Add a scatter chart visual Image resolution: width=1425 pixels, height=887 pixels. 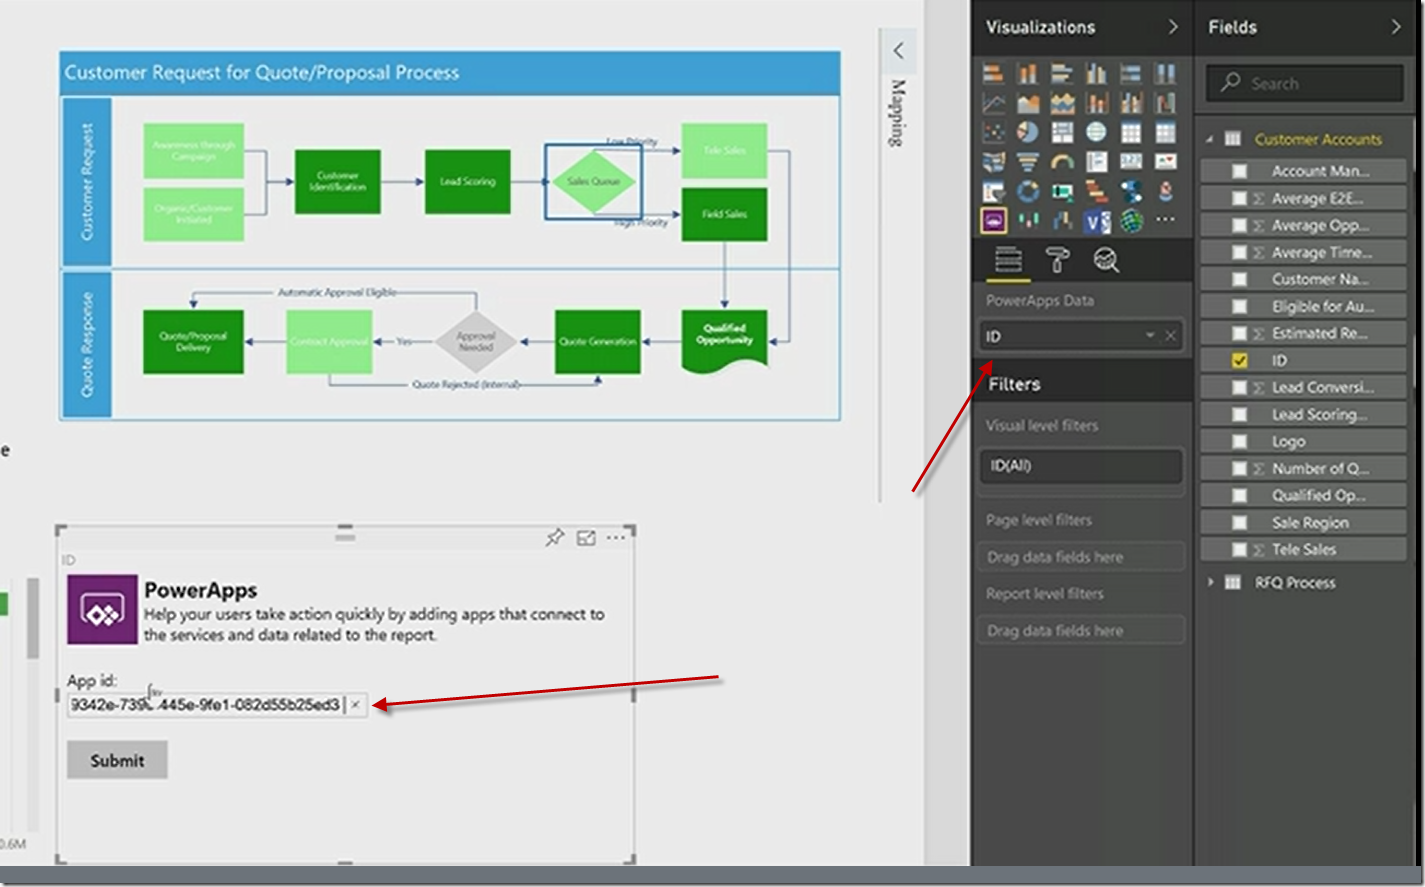(x=993, y=132)
